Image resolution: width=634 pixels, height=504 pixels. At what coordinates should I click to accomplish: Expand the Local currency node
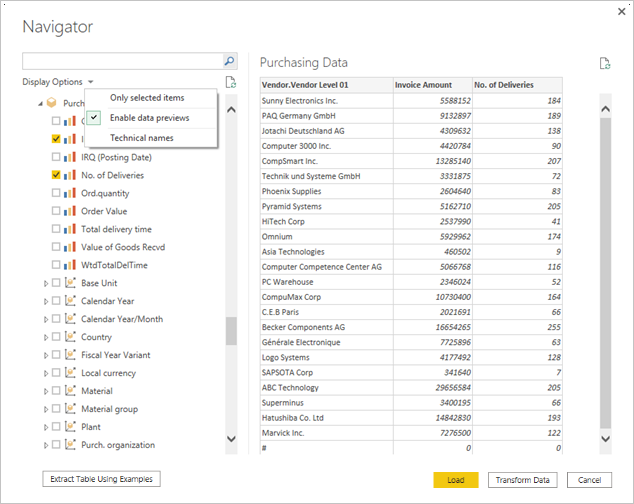[x=46, y=373]
